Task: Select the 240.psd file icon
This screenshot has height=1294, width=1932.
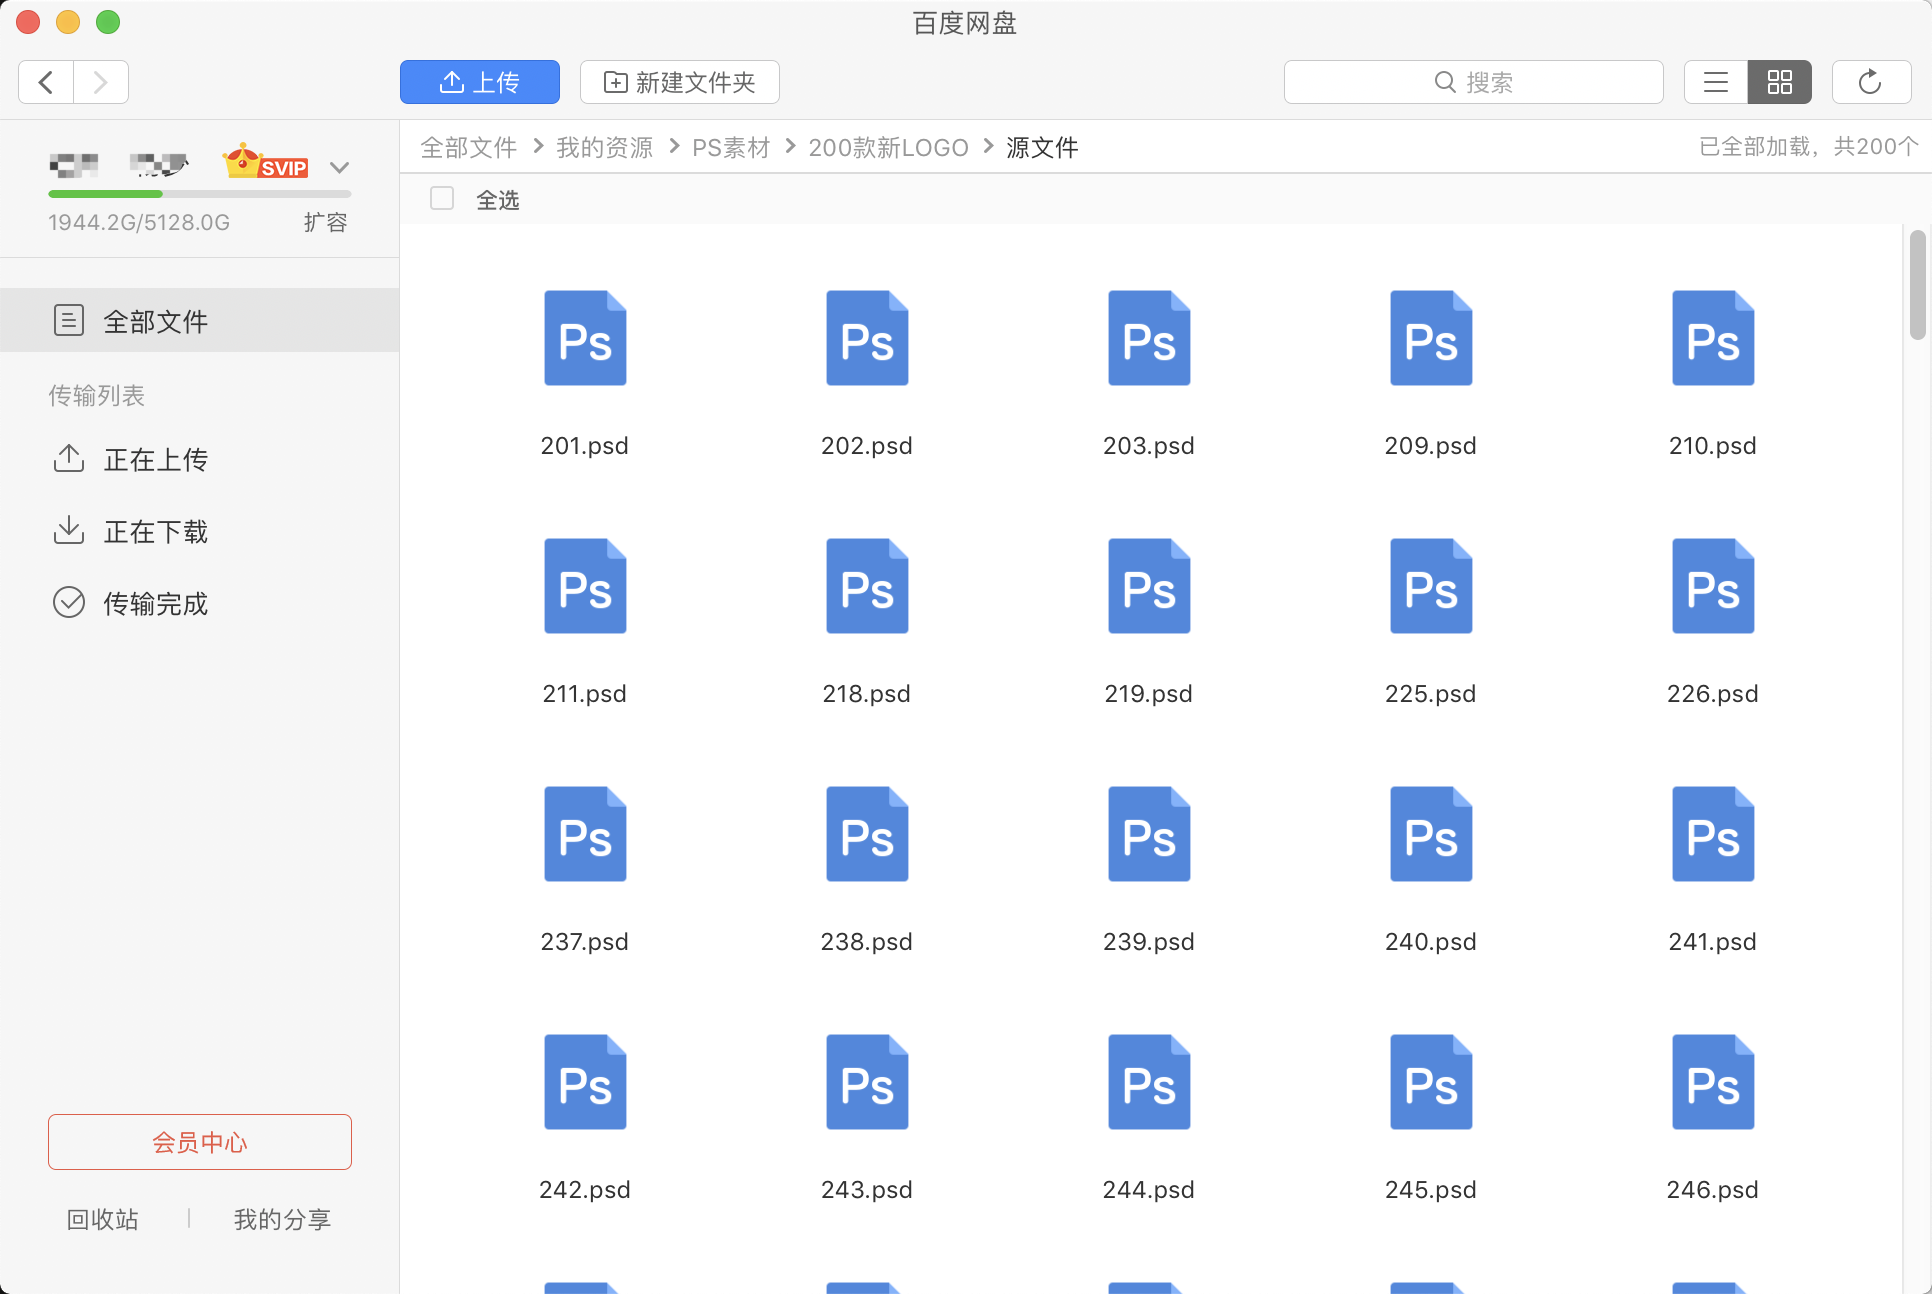Action: (1431, 834)
